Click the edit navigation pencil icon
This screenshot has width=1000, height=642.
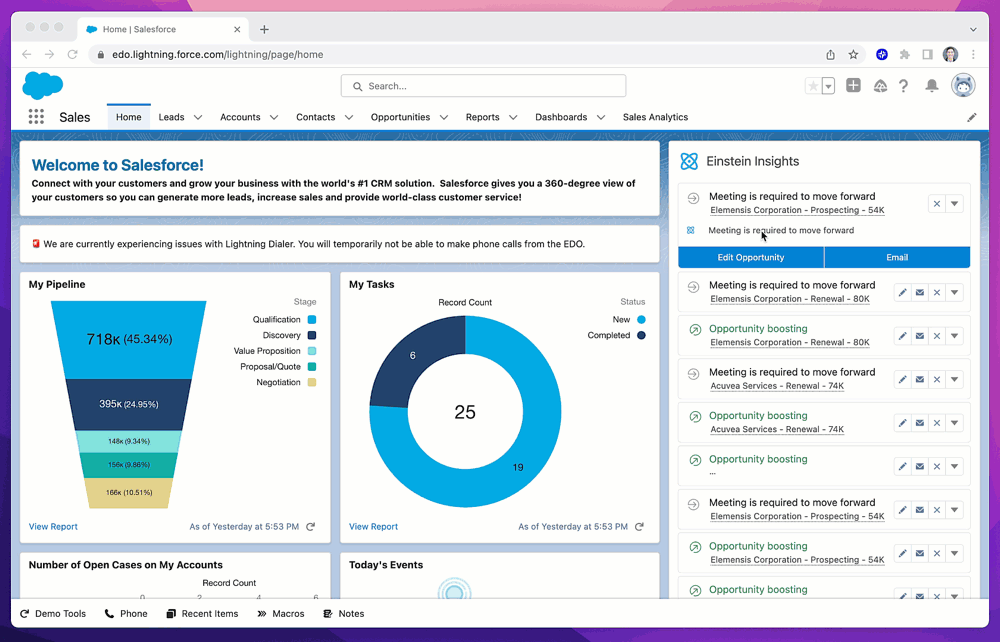click(971, 117)
